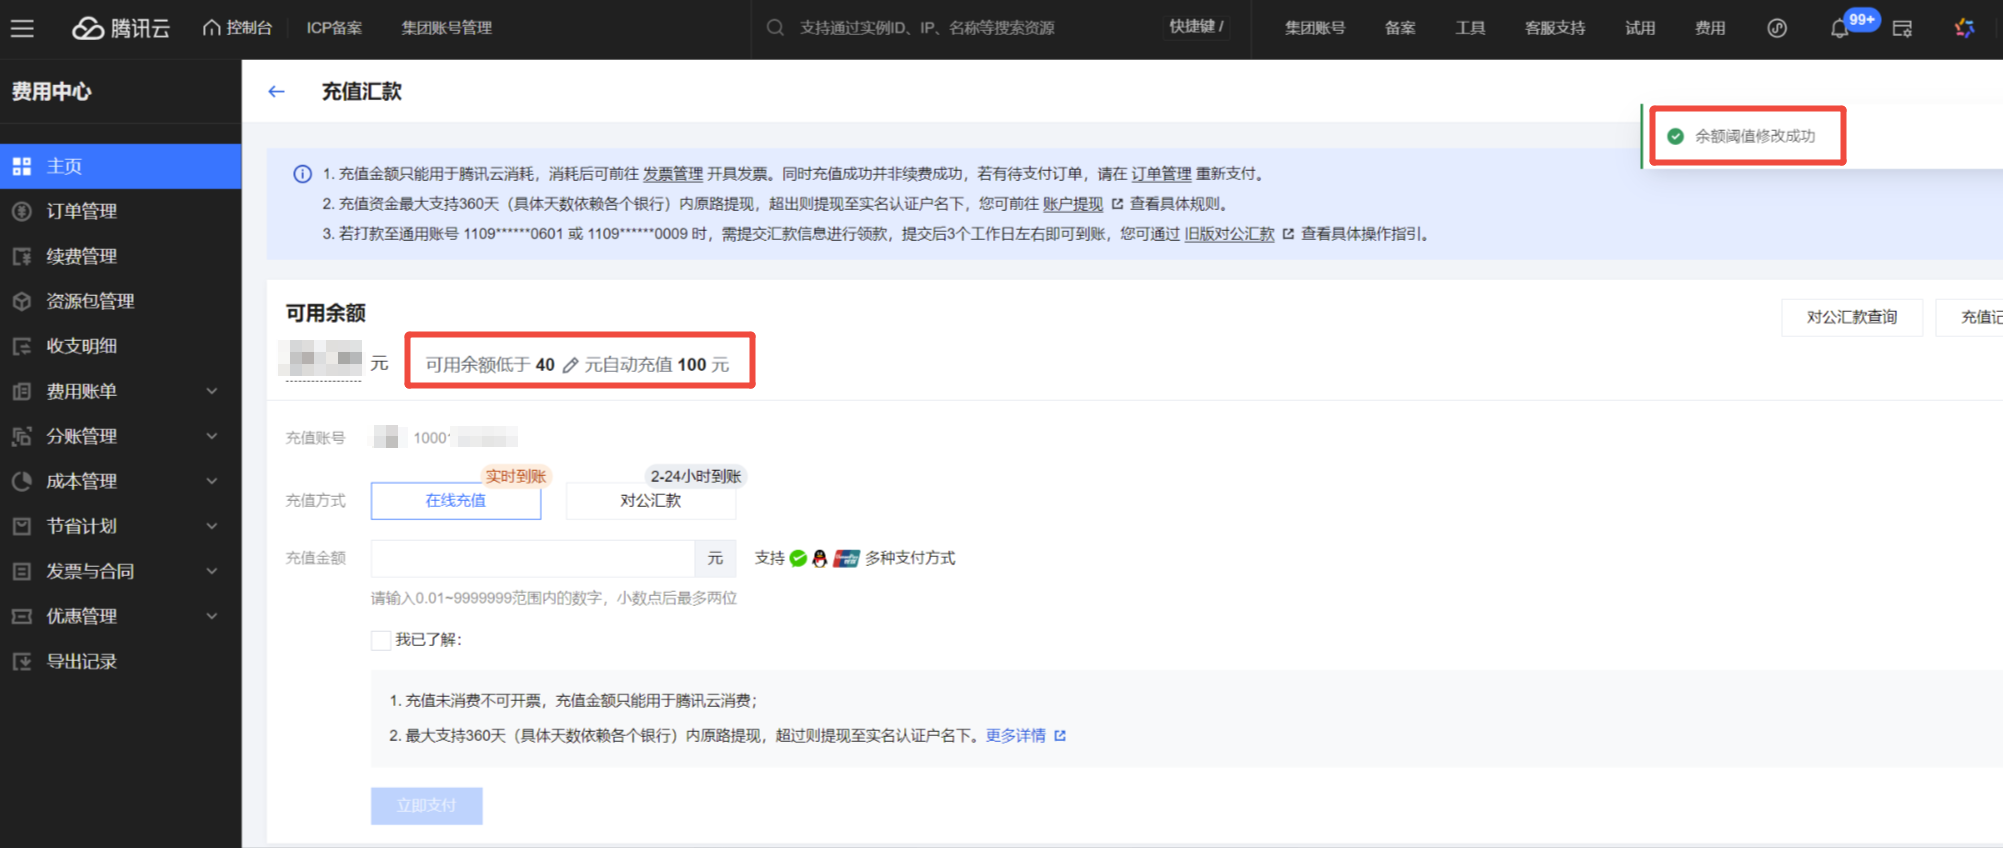Click the colorful AI assistant icon
The image size is (2003, 848).
coord(1964,28)
